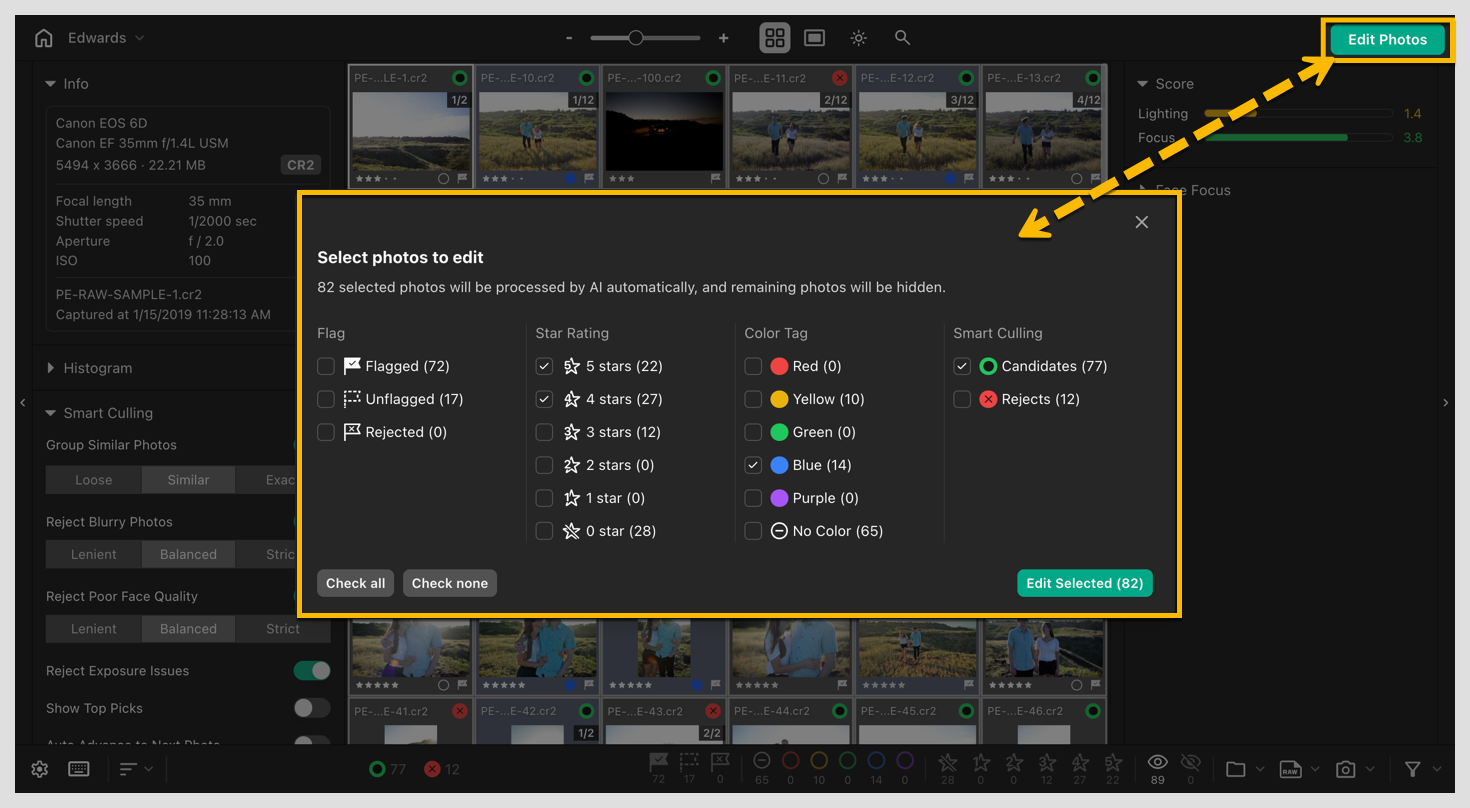Viewport: 1470px width, 808px height.
Task: Toggle Show Top Picks switch
Action: tap(312, 708)
